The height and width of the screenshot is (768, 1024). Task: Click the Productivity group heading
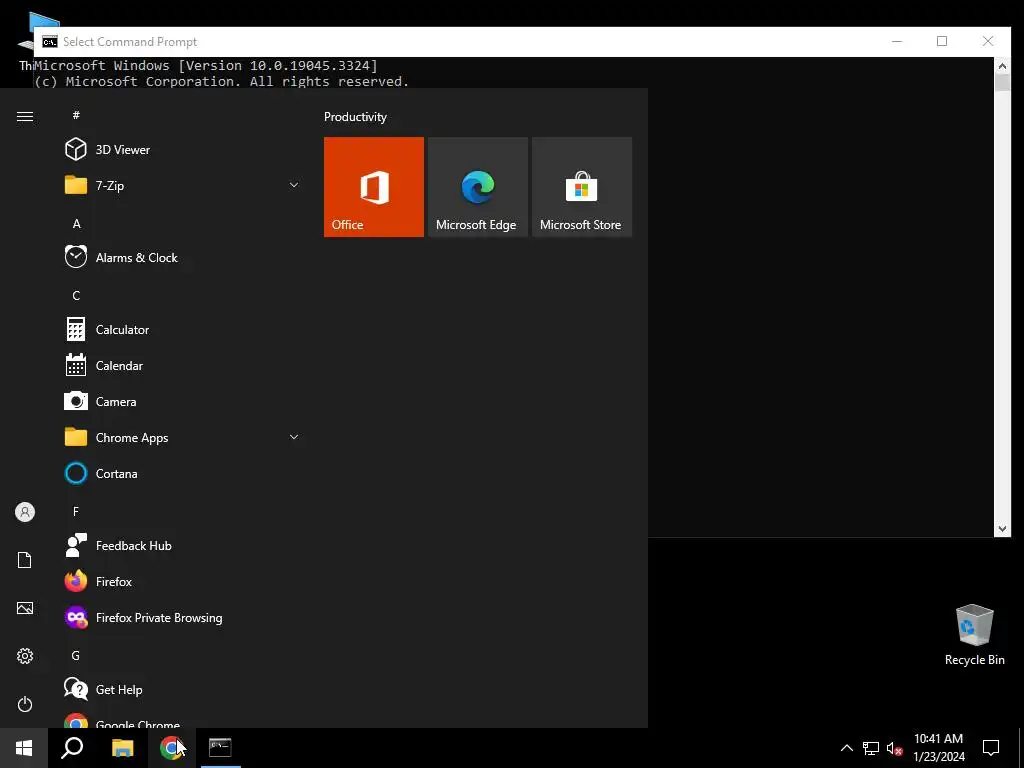pos(355,117)
